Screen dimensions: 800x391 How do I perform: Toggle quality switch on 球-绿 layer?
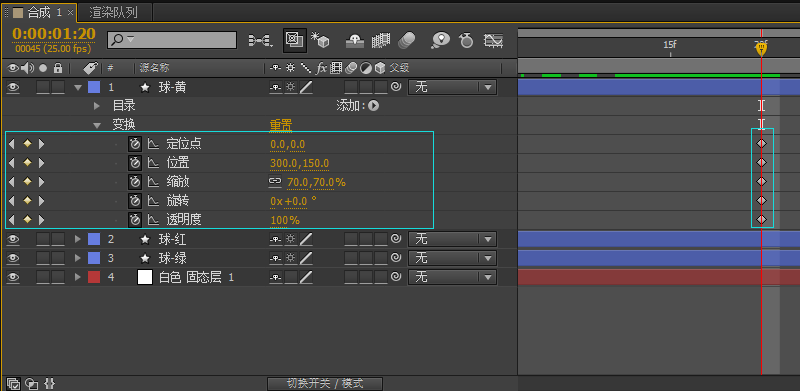(306, 258)
